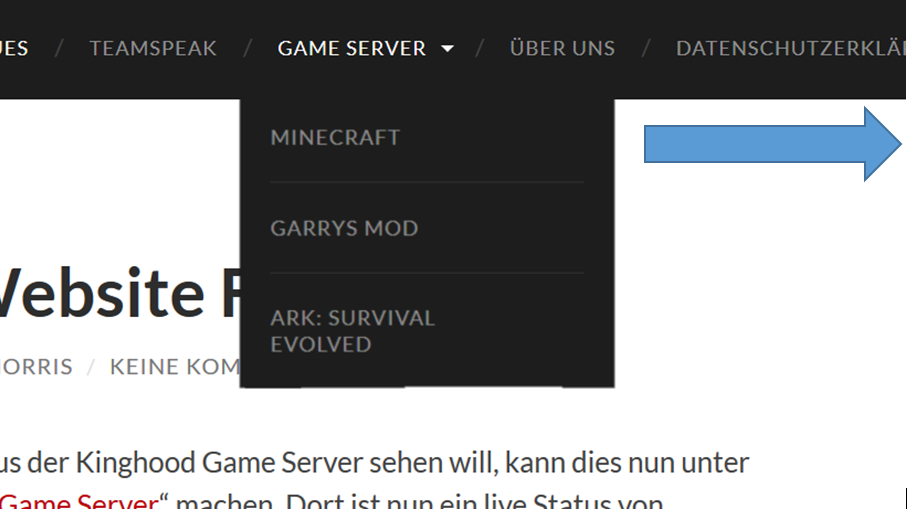
Task: Go to the ÜBER UNS page
Action: click(x=562, y=48)
